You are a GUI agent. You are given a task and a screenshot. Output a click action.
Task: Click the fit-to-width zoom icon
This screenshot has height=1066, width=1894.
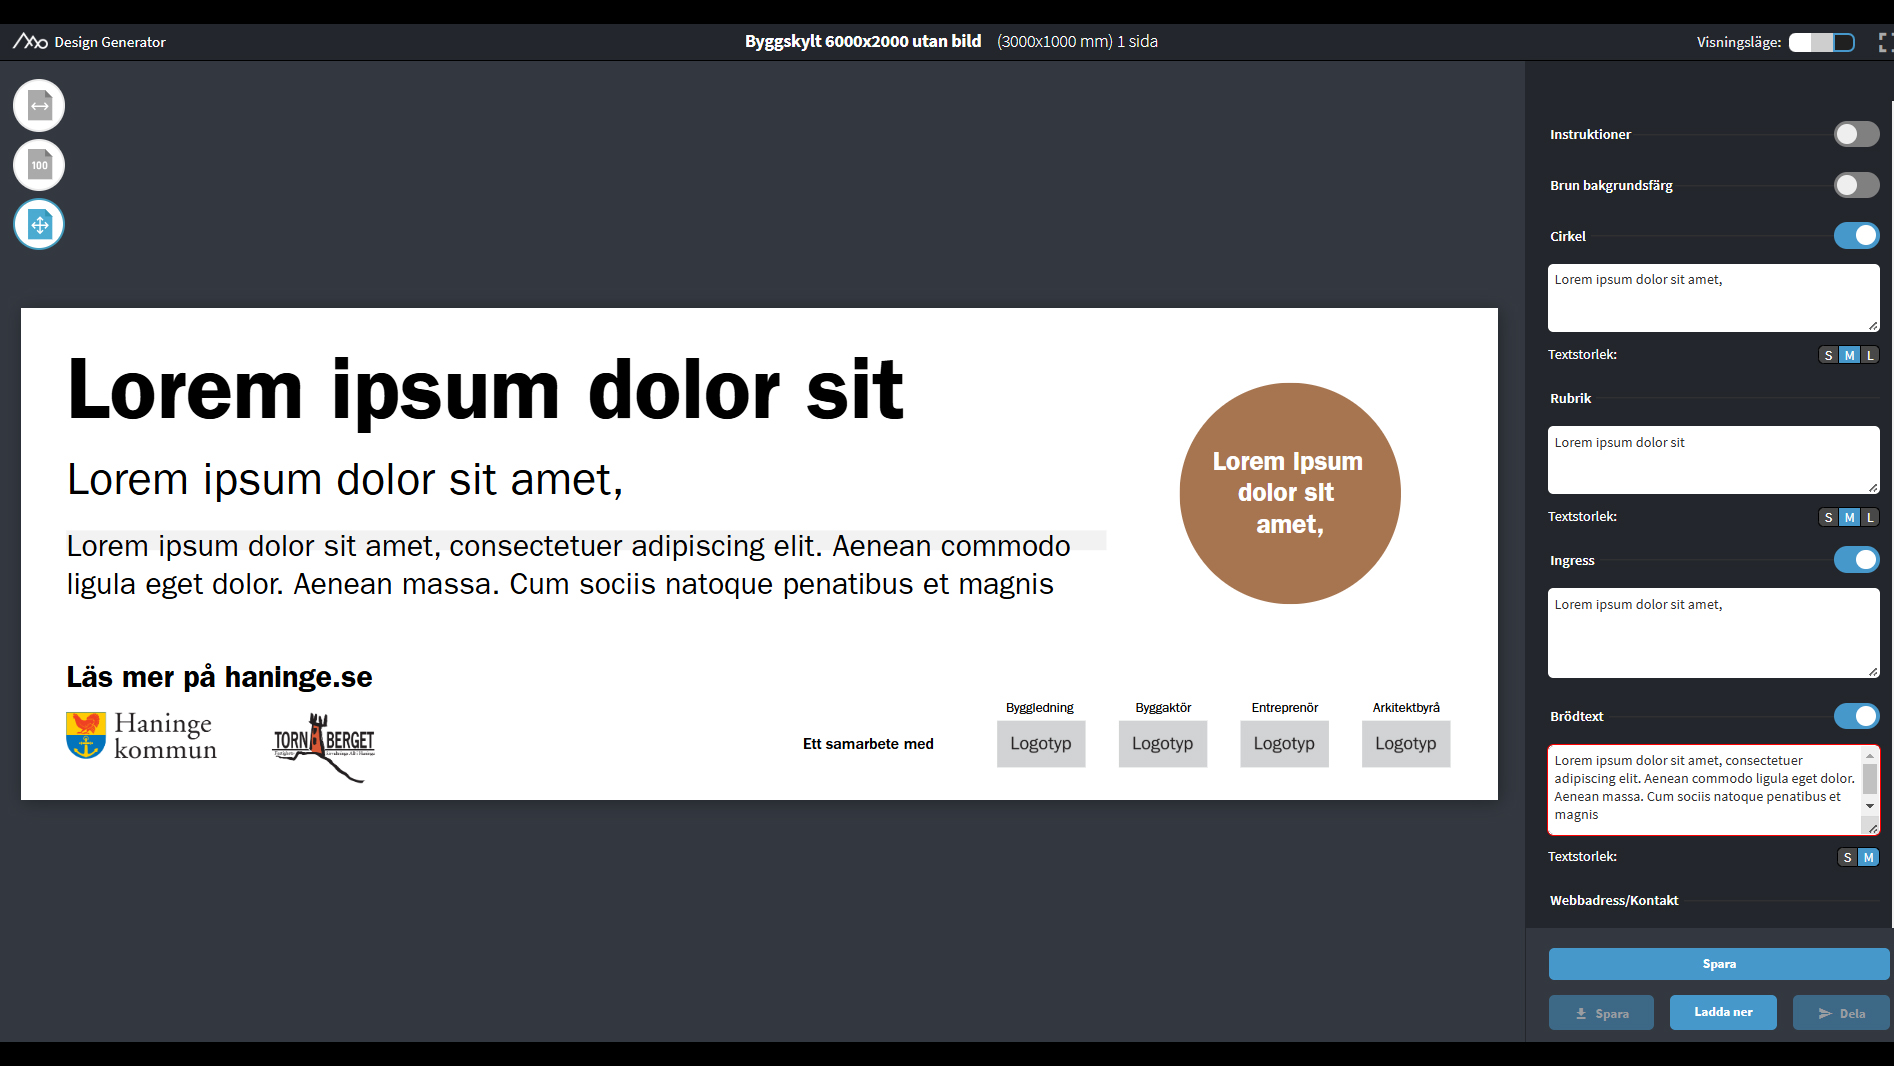click(x=39, y=106)
